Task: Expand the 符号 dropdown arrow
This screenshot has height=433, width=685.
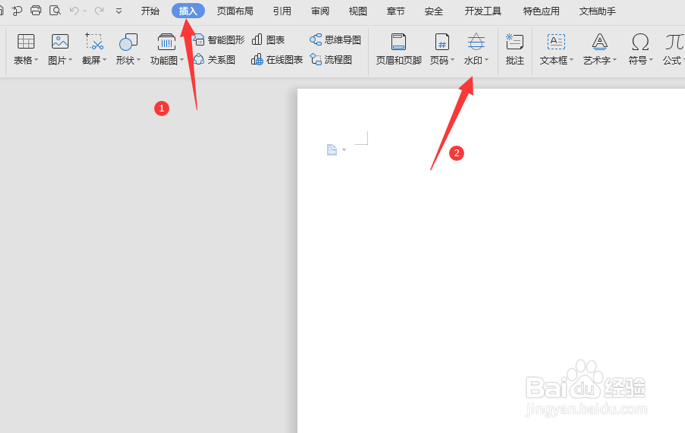Action: coord(651,60)
